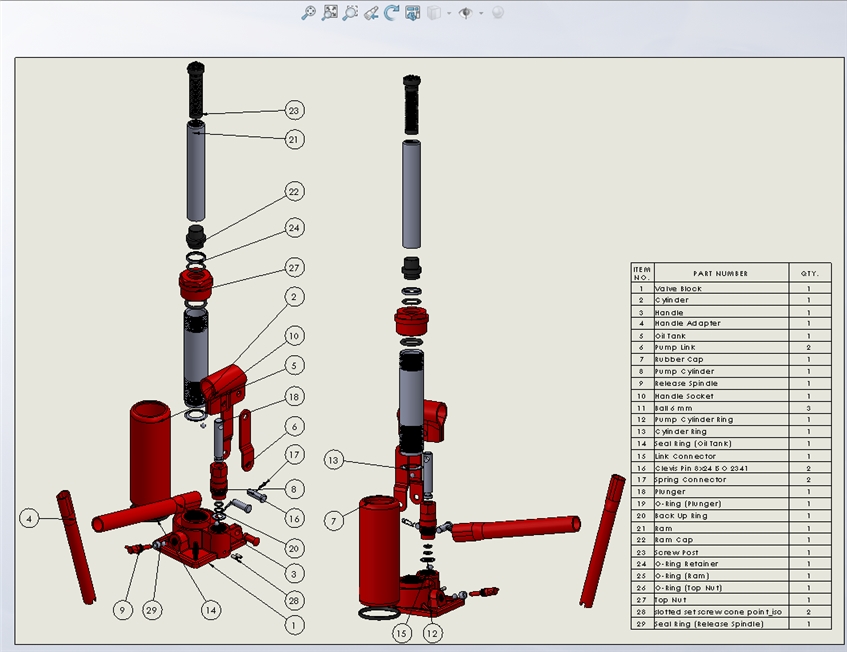This screenshot has height=652, width=847.
Task: Click balloon 2 annotation in left view
Action: 294,297
